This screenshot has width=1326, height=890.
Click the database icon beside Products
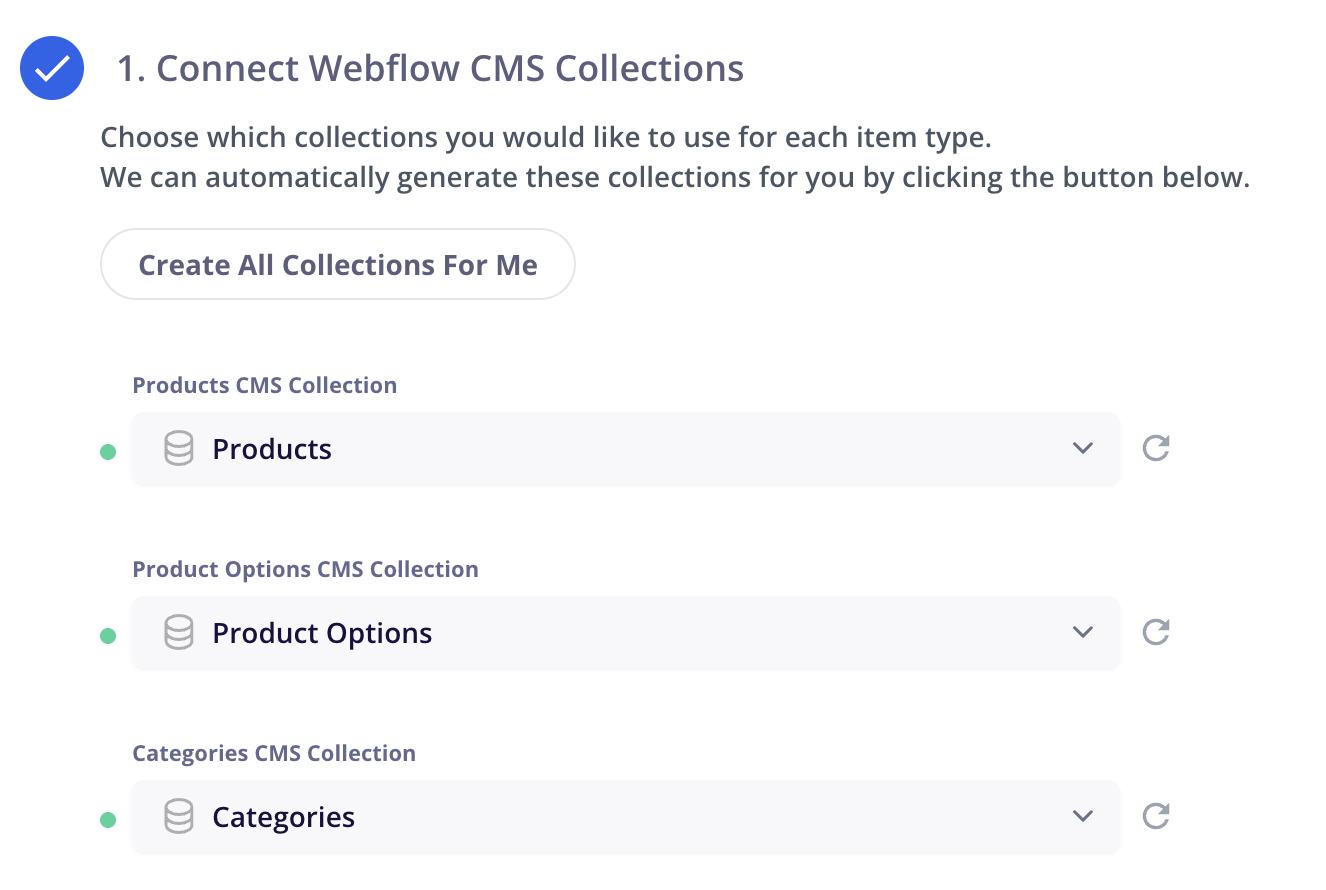[x=178, y=449]
